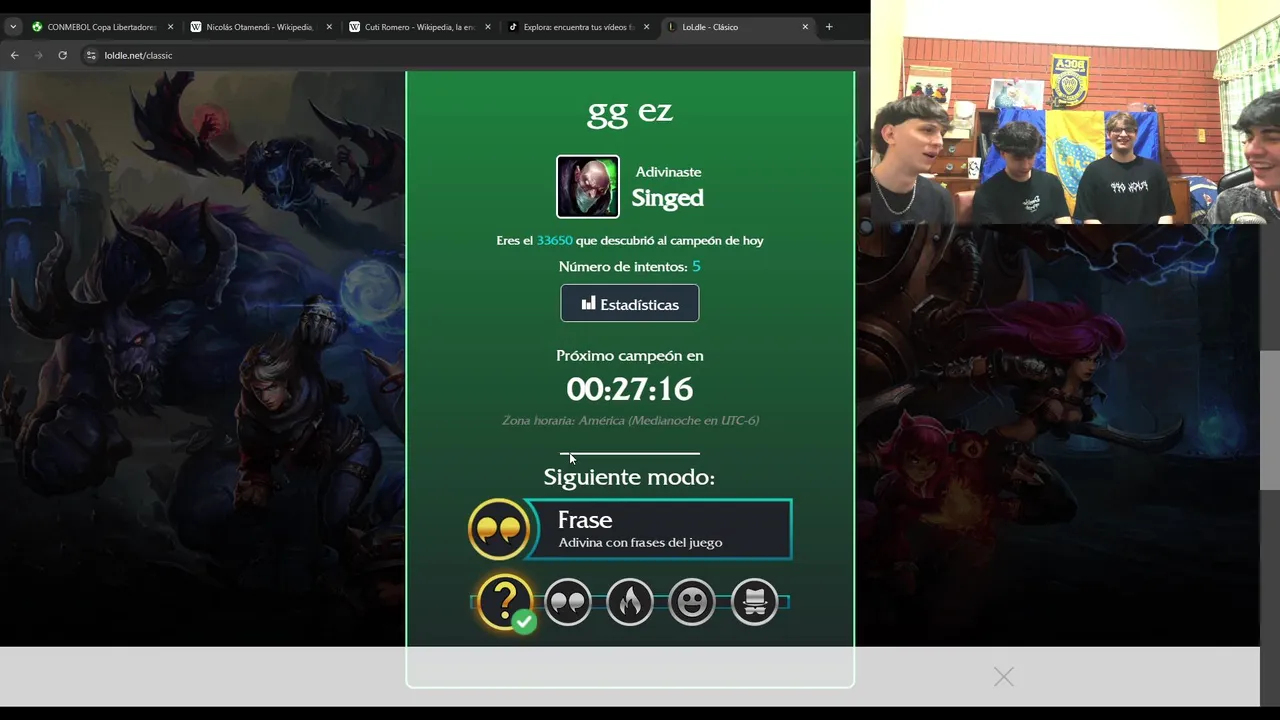This screenshot has height=720, width=1280.
Task: Close the Nicolás Otamendi tab
Action: click(329, 27)
